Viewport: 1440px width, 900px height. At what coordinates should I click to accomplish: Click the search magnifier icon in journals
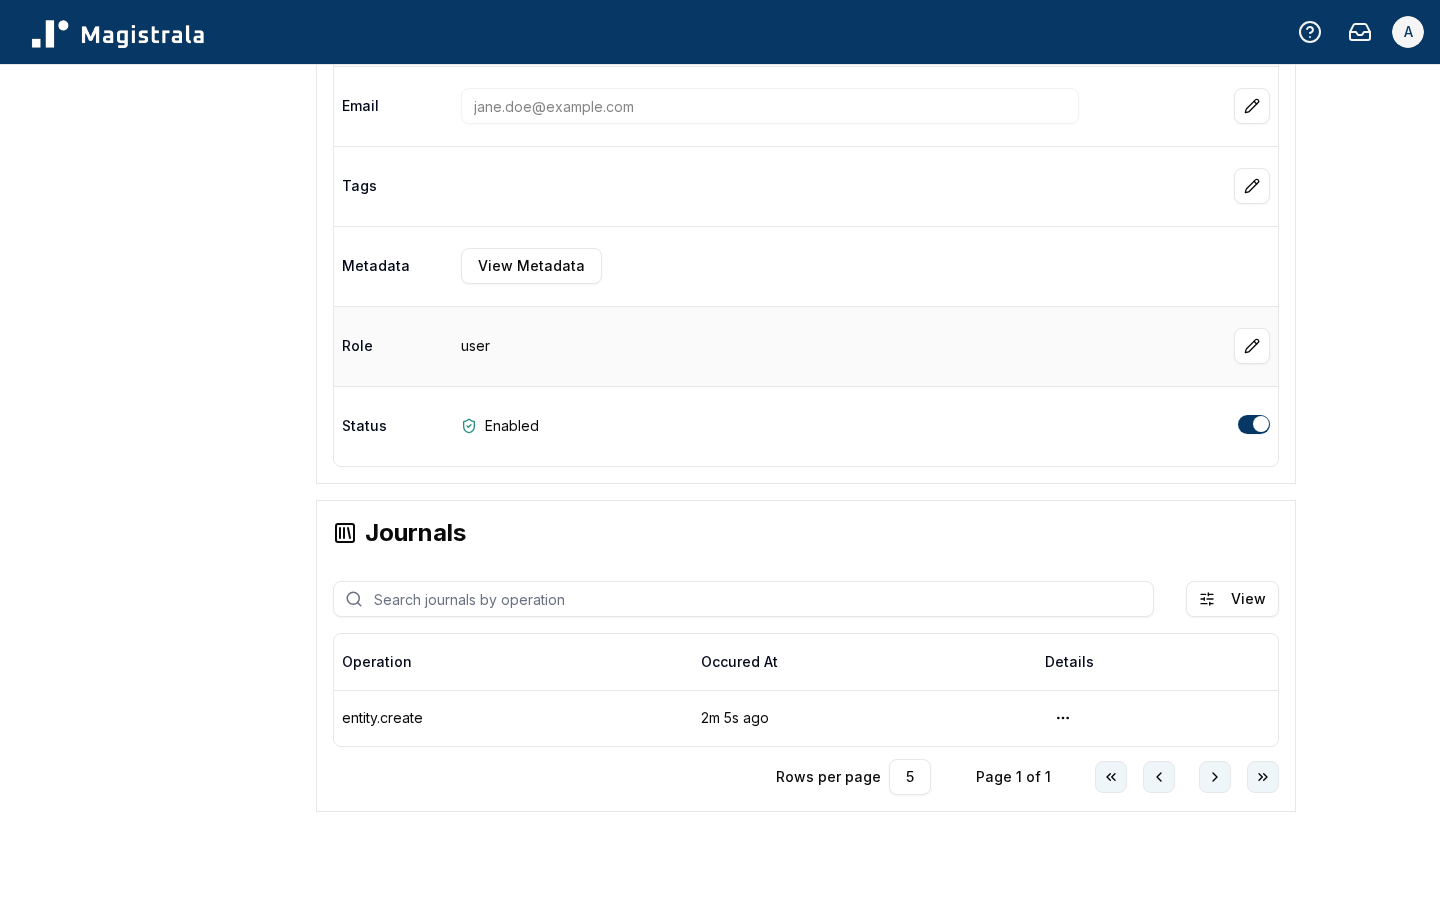(x=354, y=599)
